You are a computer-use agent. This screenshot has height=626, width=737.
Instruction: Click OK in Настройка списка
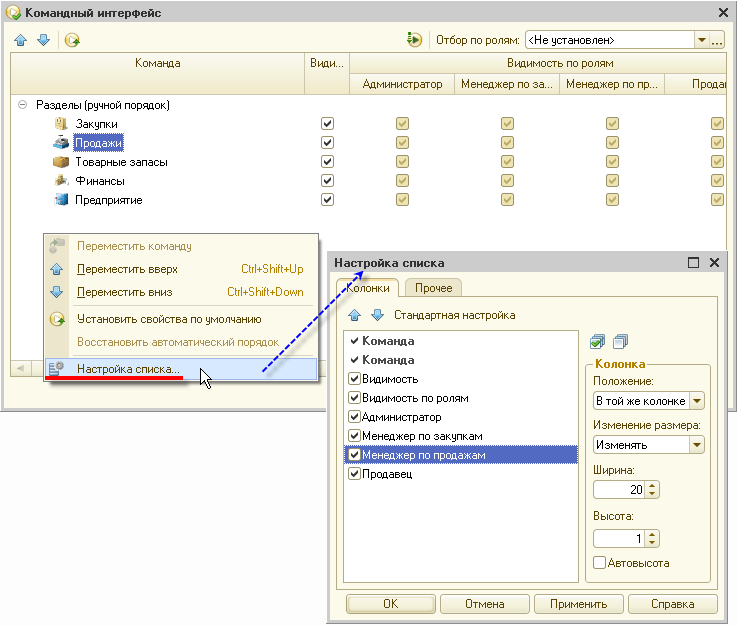point(391,604)
